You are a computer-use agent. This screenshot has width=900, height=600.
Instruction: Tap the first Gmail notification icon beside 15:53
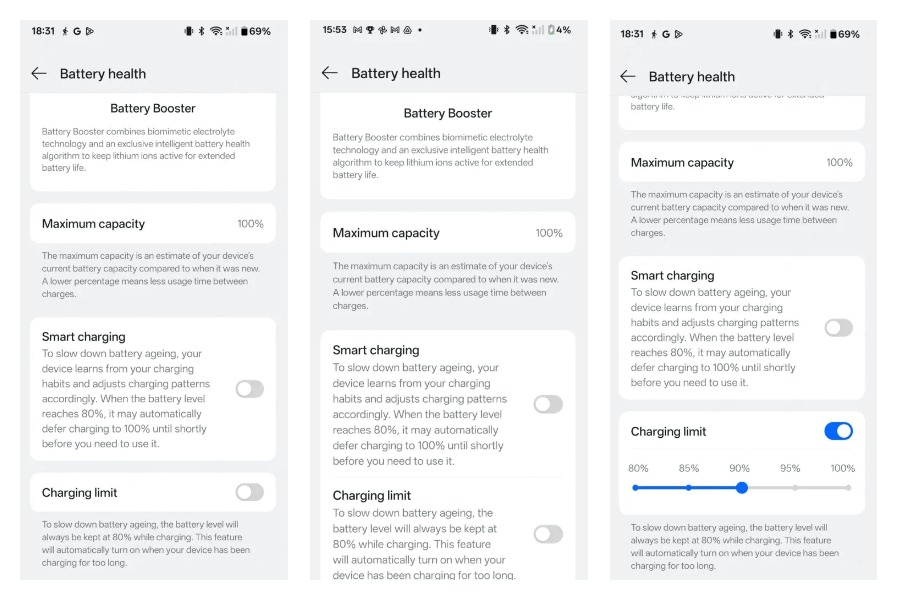click(x=356, y=30)
